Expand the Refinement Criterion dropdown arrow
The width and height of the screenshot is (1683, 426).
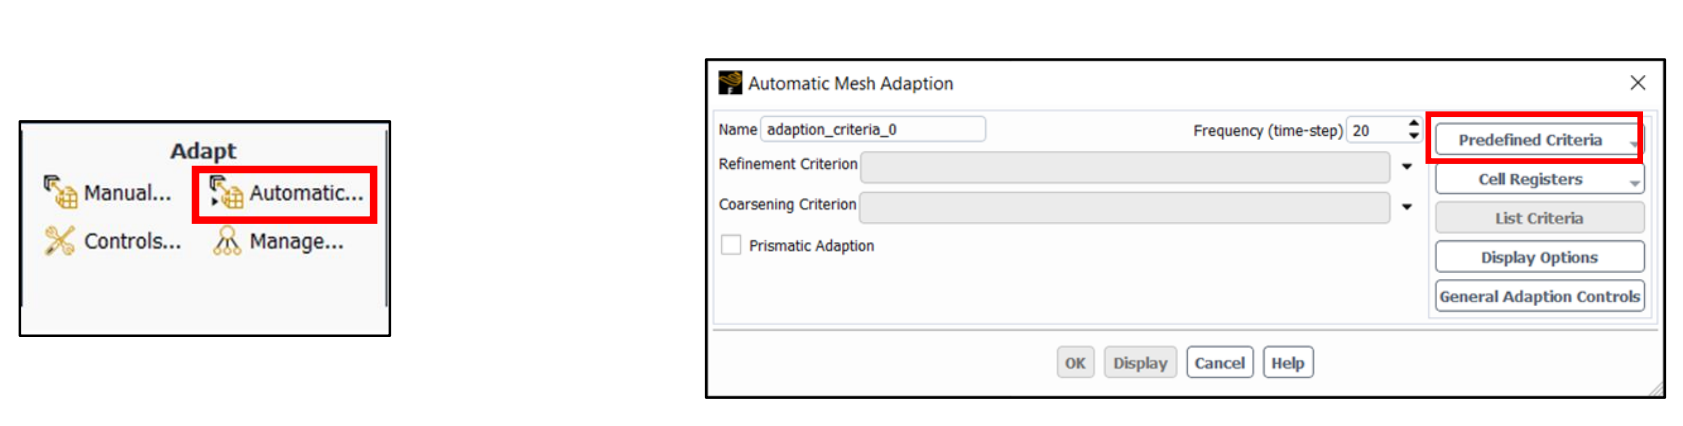point(1406,167)
